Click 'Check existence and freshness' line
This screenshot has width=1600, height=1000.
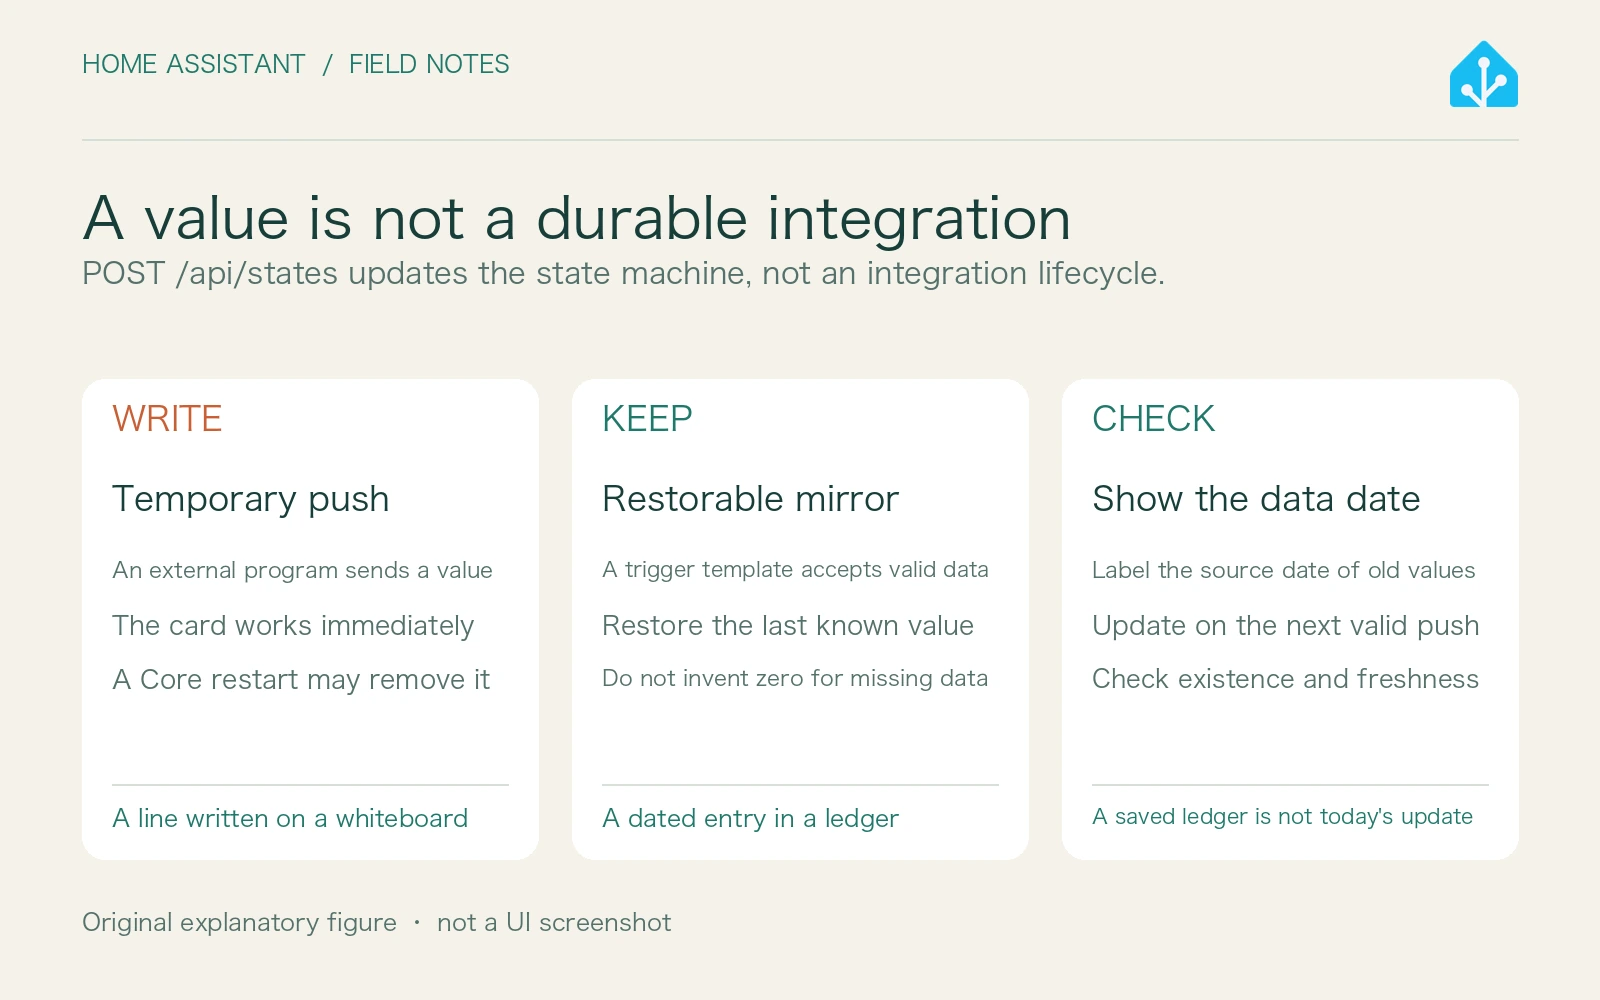(x=1285, y=679)
